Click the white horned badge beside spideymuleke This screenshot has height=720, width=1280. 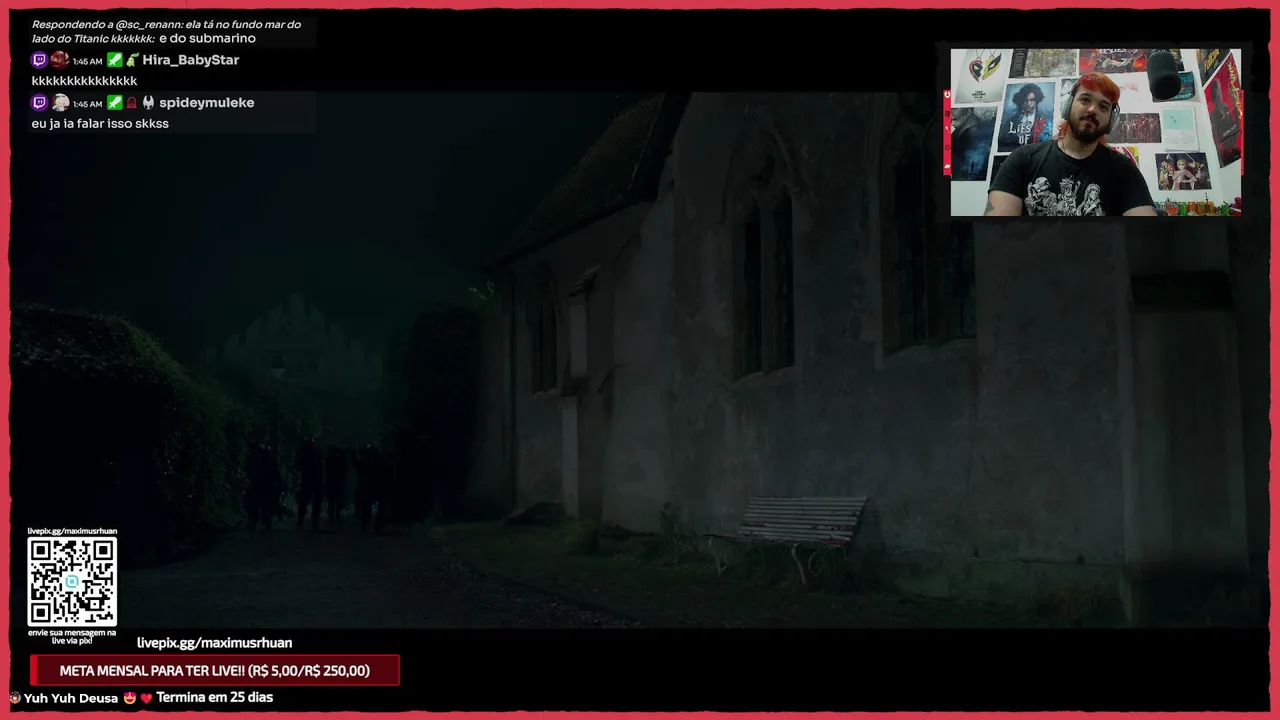tap(148, 102)
